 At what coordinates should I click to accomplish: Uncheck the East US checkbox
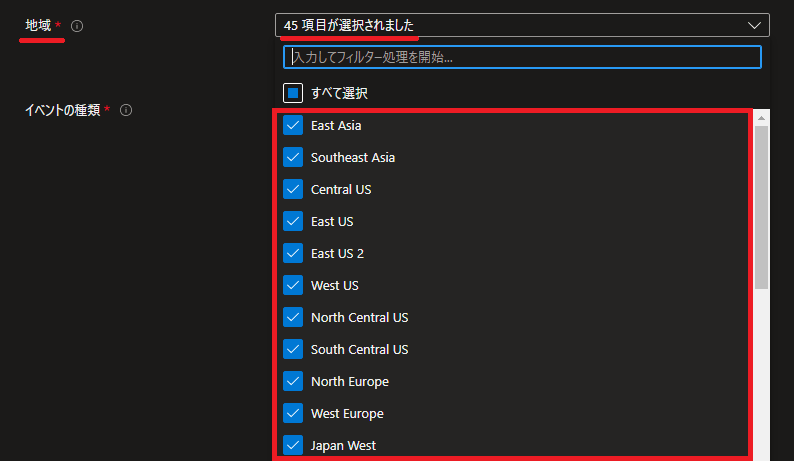[x=293, y=221]
